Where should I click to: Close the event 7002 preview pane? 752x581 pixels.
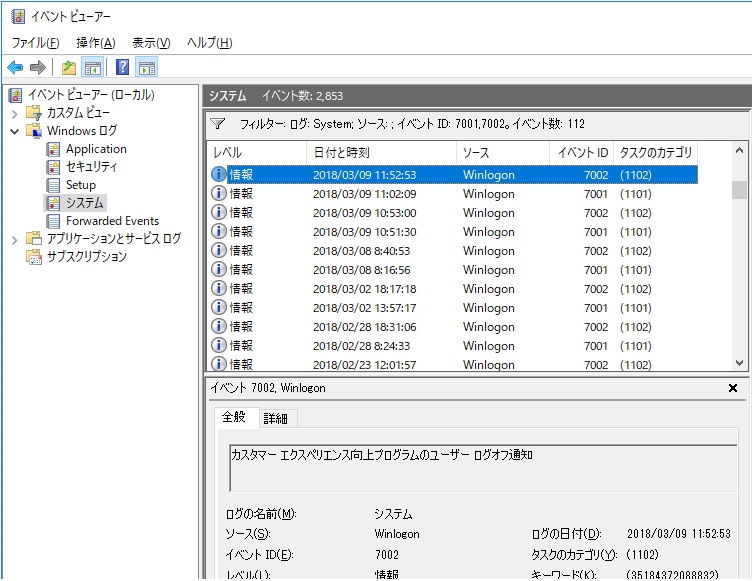coord(733,388)
